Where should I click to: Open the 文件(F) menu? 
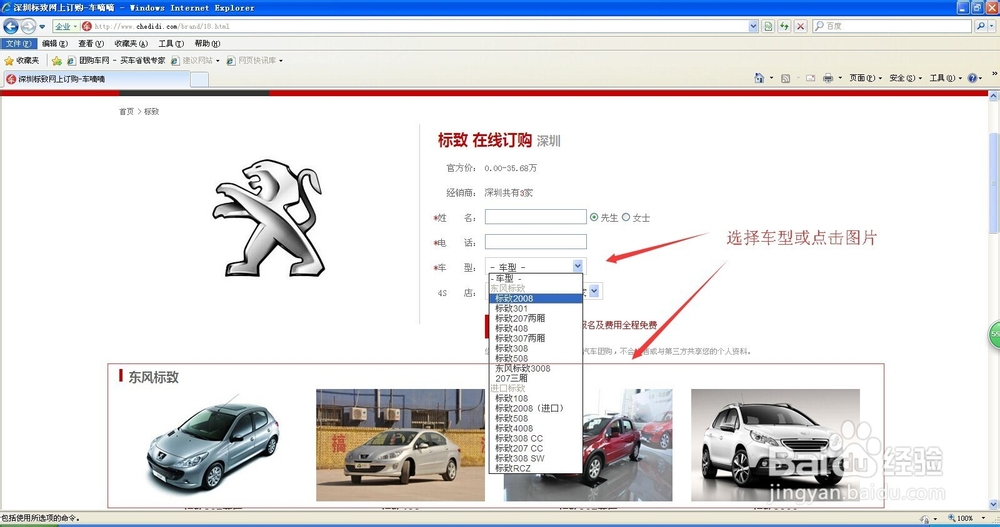click(18, 43)
